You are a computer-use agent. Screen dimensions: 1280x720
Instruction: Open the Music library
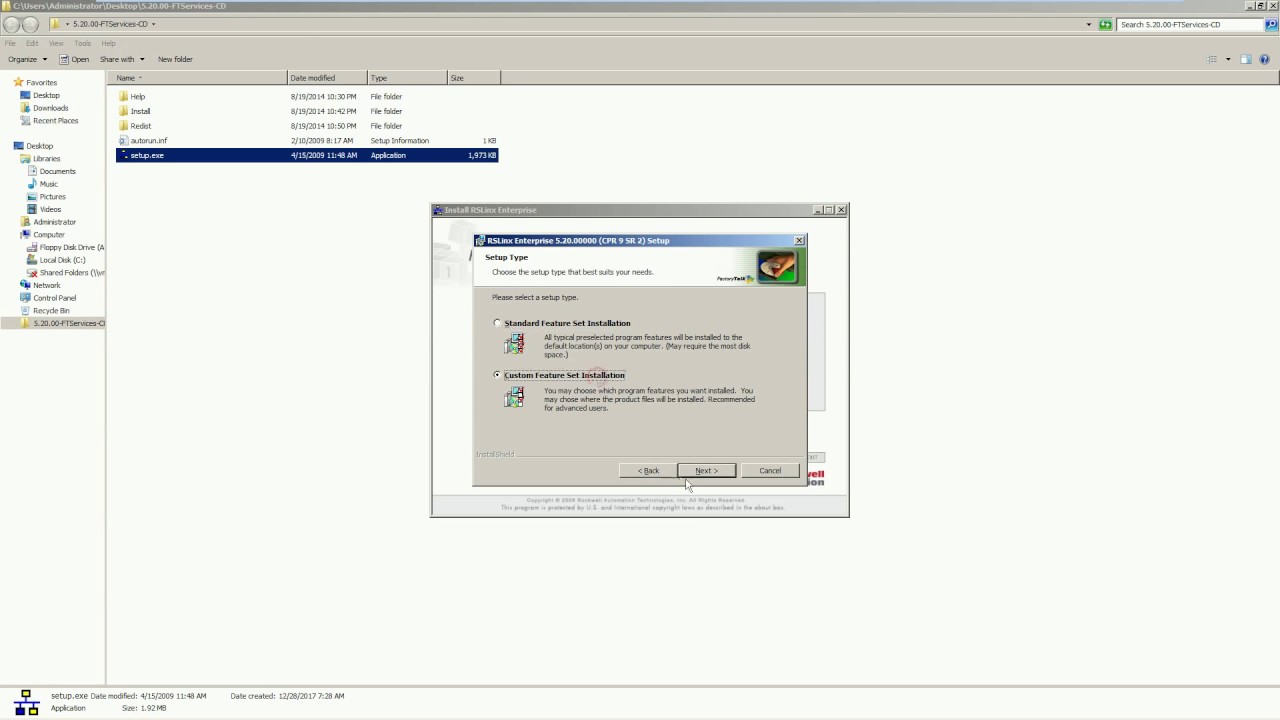[x=48, y=184]
